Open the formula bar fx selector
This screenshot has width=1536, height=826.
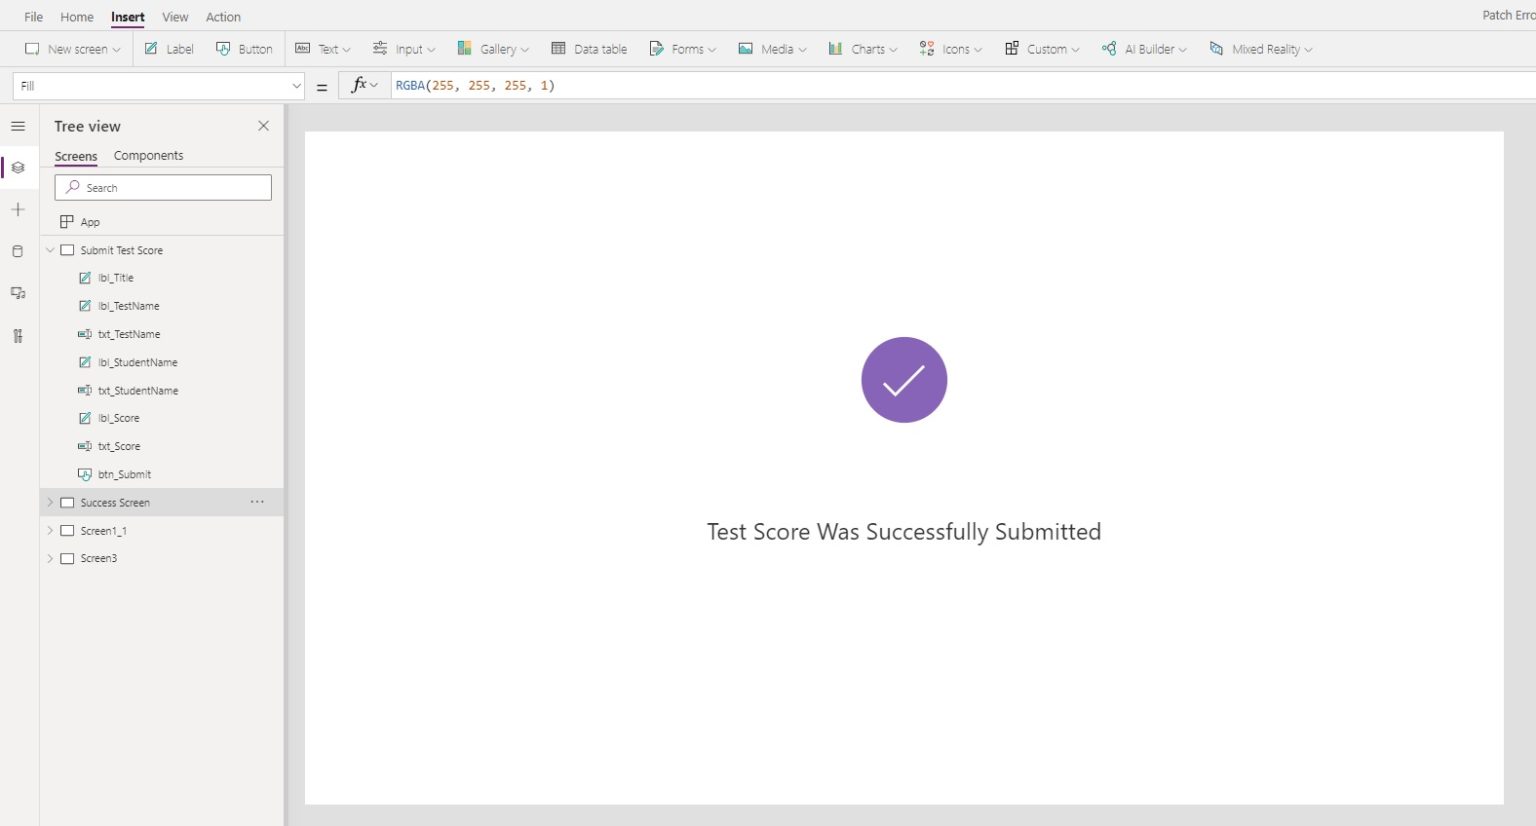(362, 85)
